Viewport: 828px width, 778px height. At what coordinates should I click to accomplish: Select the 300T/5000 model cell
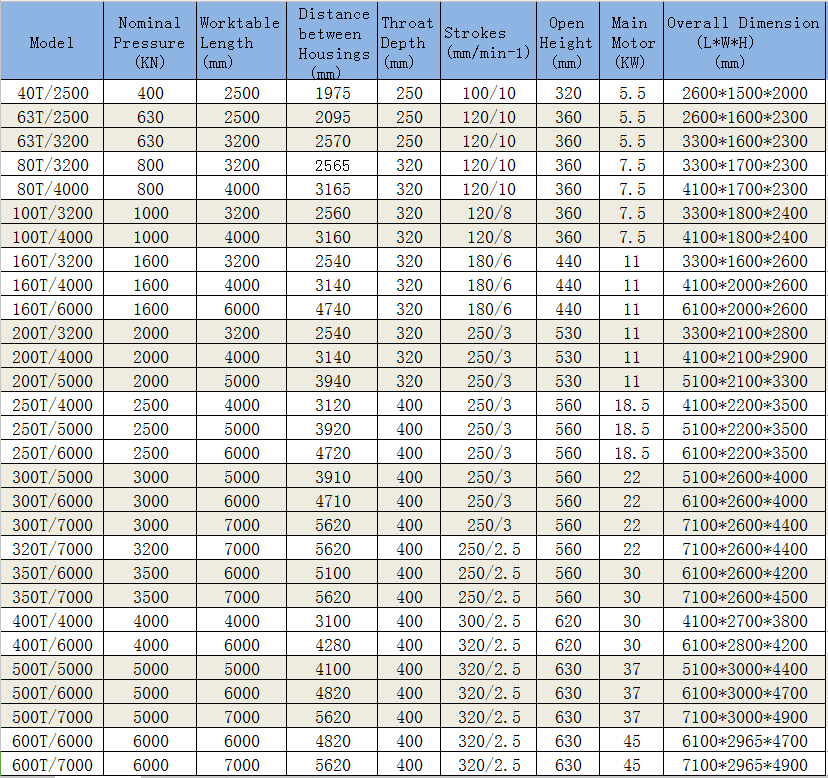click(53, 477)
